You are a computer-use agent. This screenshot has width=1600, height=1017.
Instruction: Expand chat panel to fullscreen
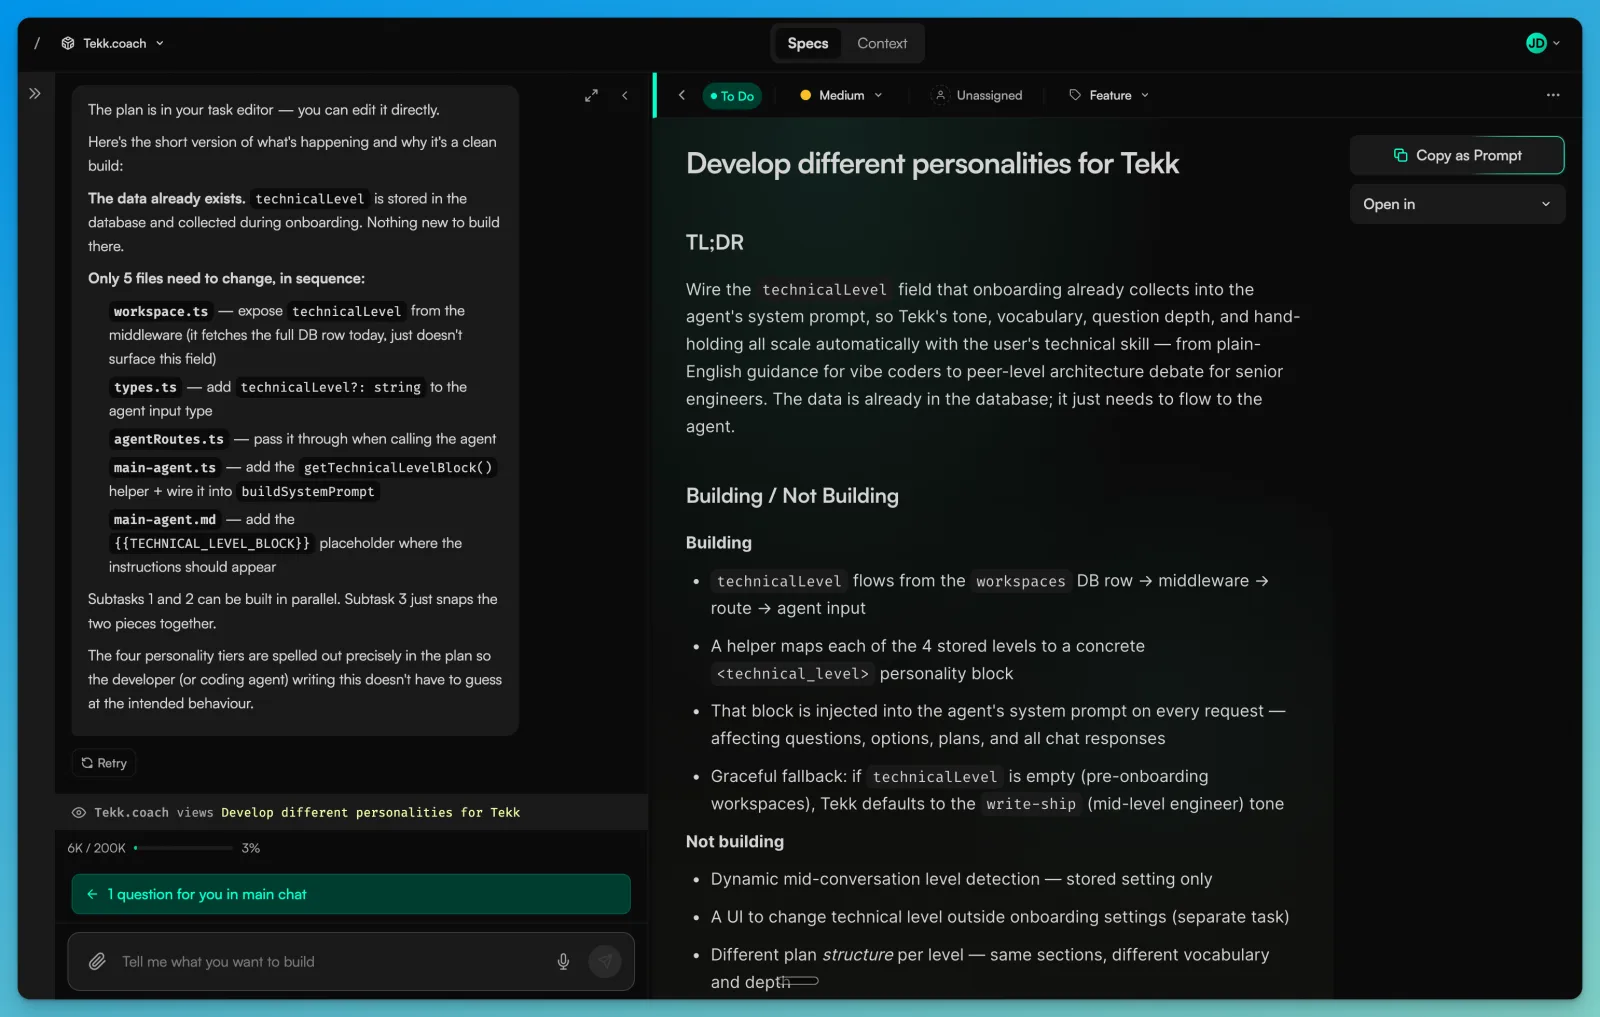(591, 95)
